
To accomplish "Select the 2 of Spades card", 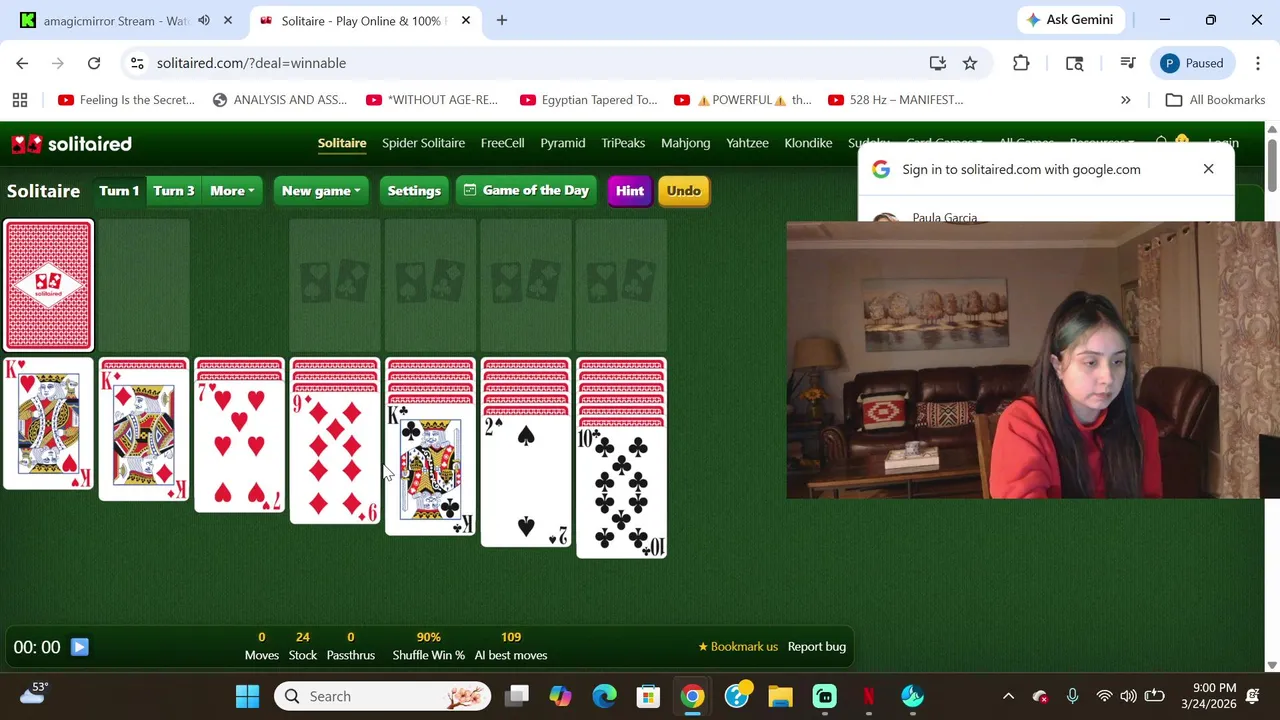I will click(x=526, y=481).
